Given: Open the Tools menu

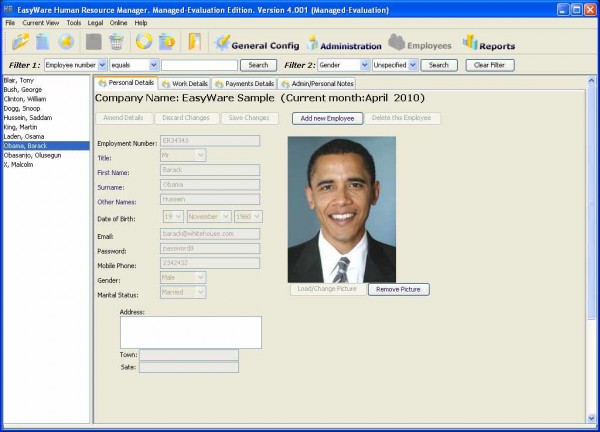Looking at the screenshot, I should coord(73,23).
